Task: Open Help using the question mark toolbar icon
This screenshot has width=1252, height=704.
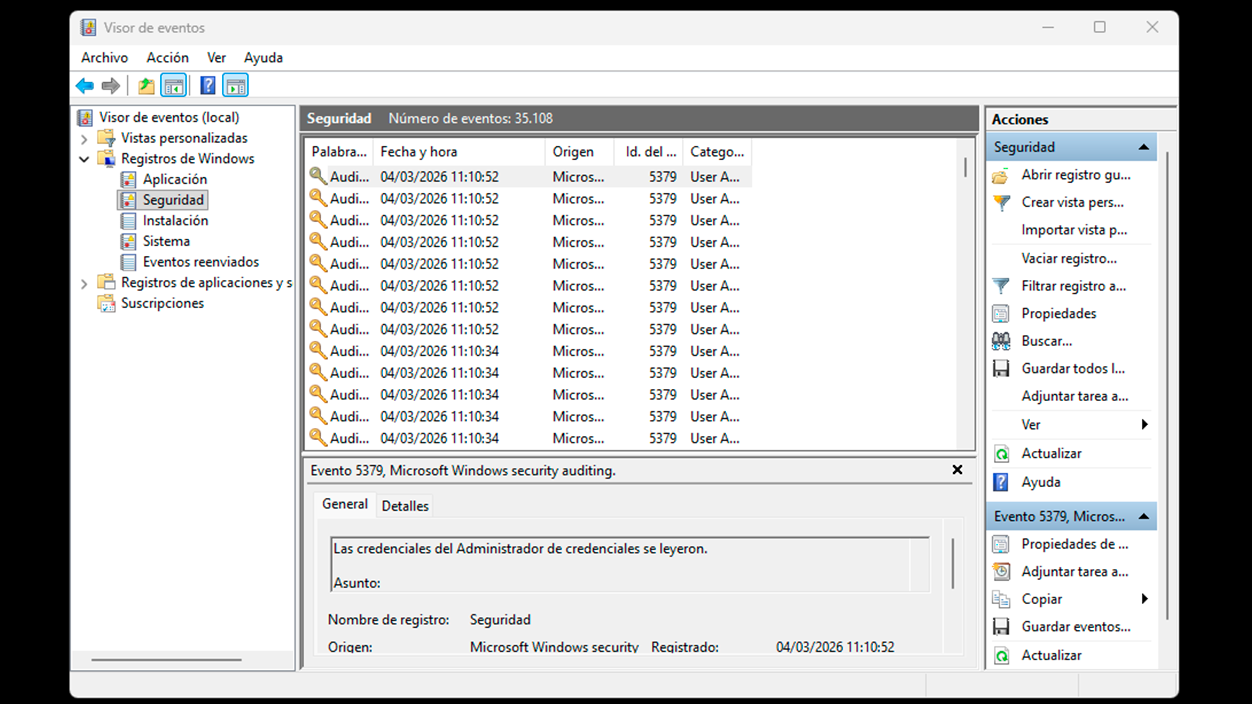Action: point(207,85)
